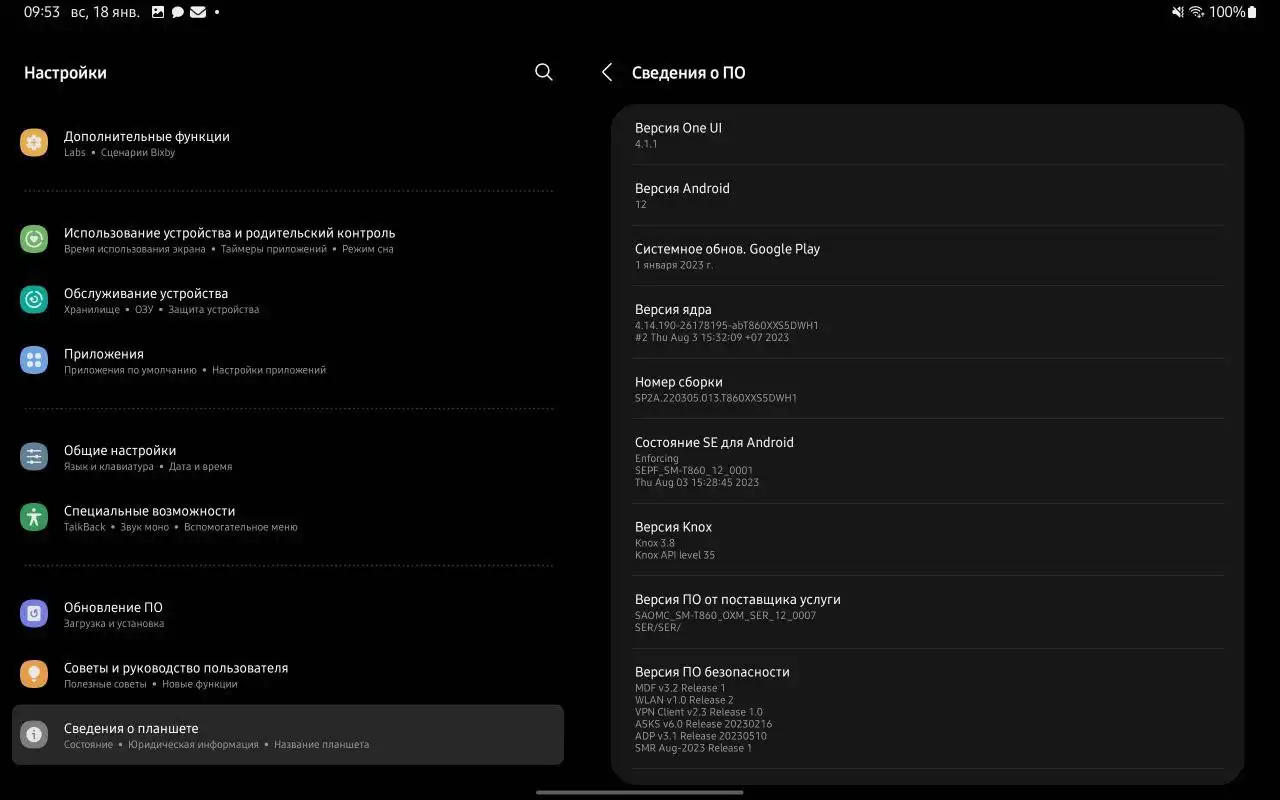This screenshot has height=800, width=1280.
Task: Tap the Общие настройки sliders icon
Action: pos(34,457)
